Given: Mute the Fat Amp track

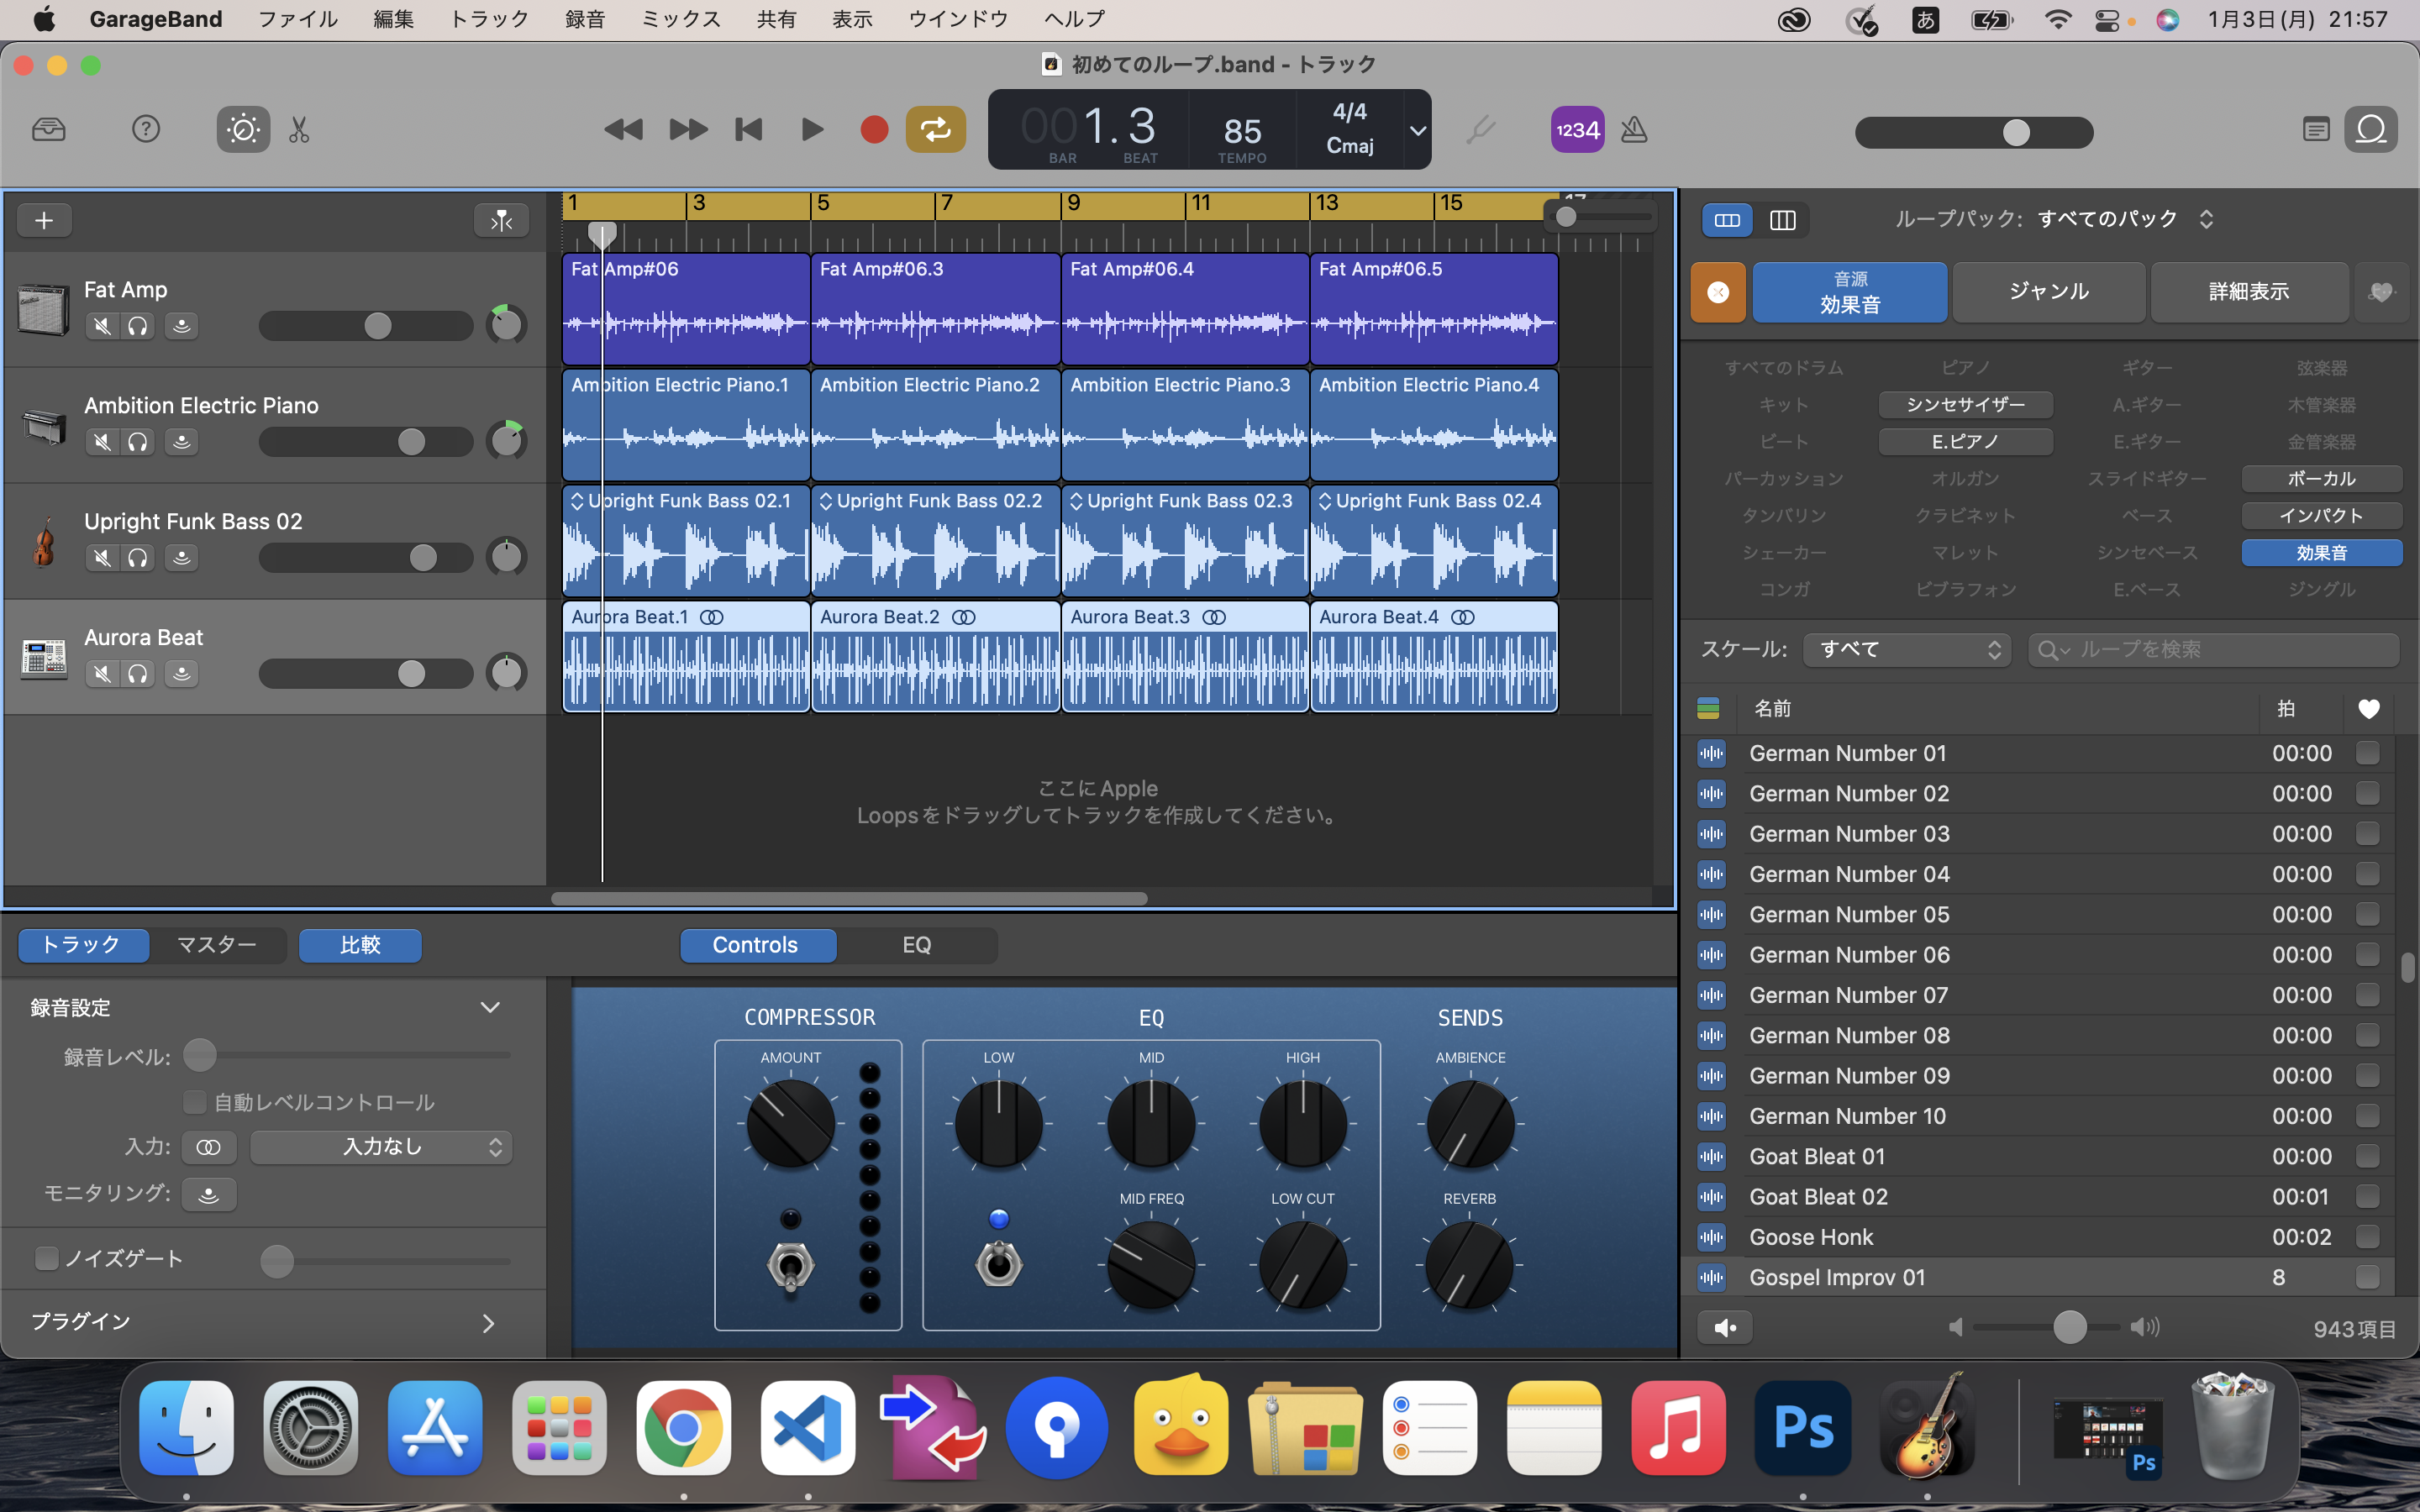Looking at the screenshot, I should (x=102, y=326).
